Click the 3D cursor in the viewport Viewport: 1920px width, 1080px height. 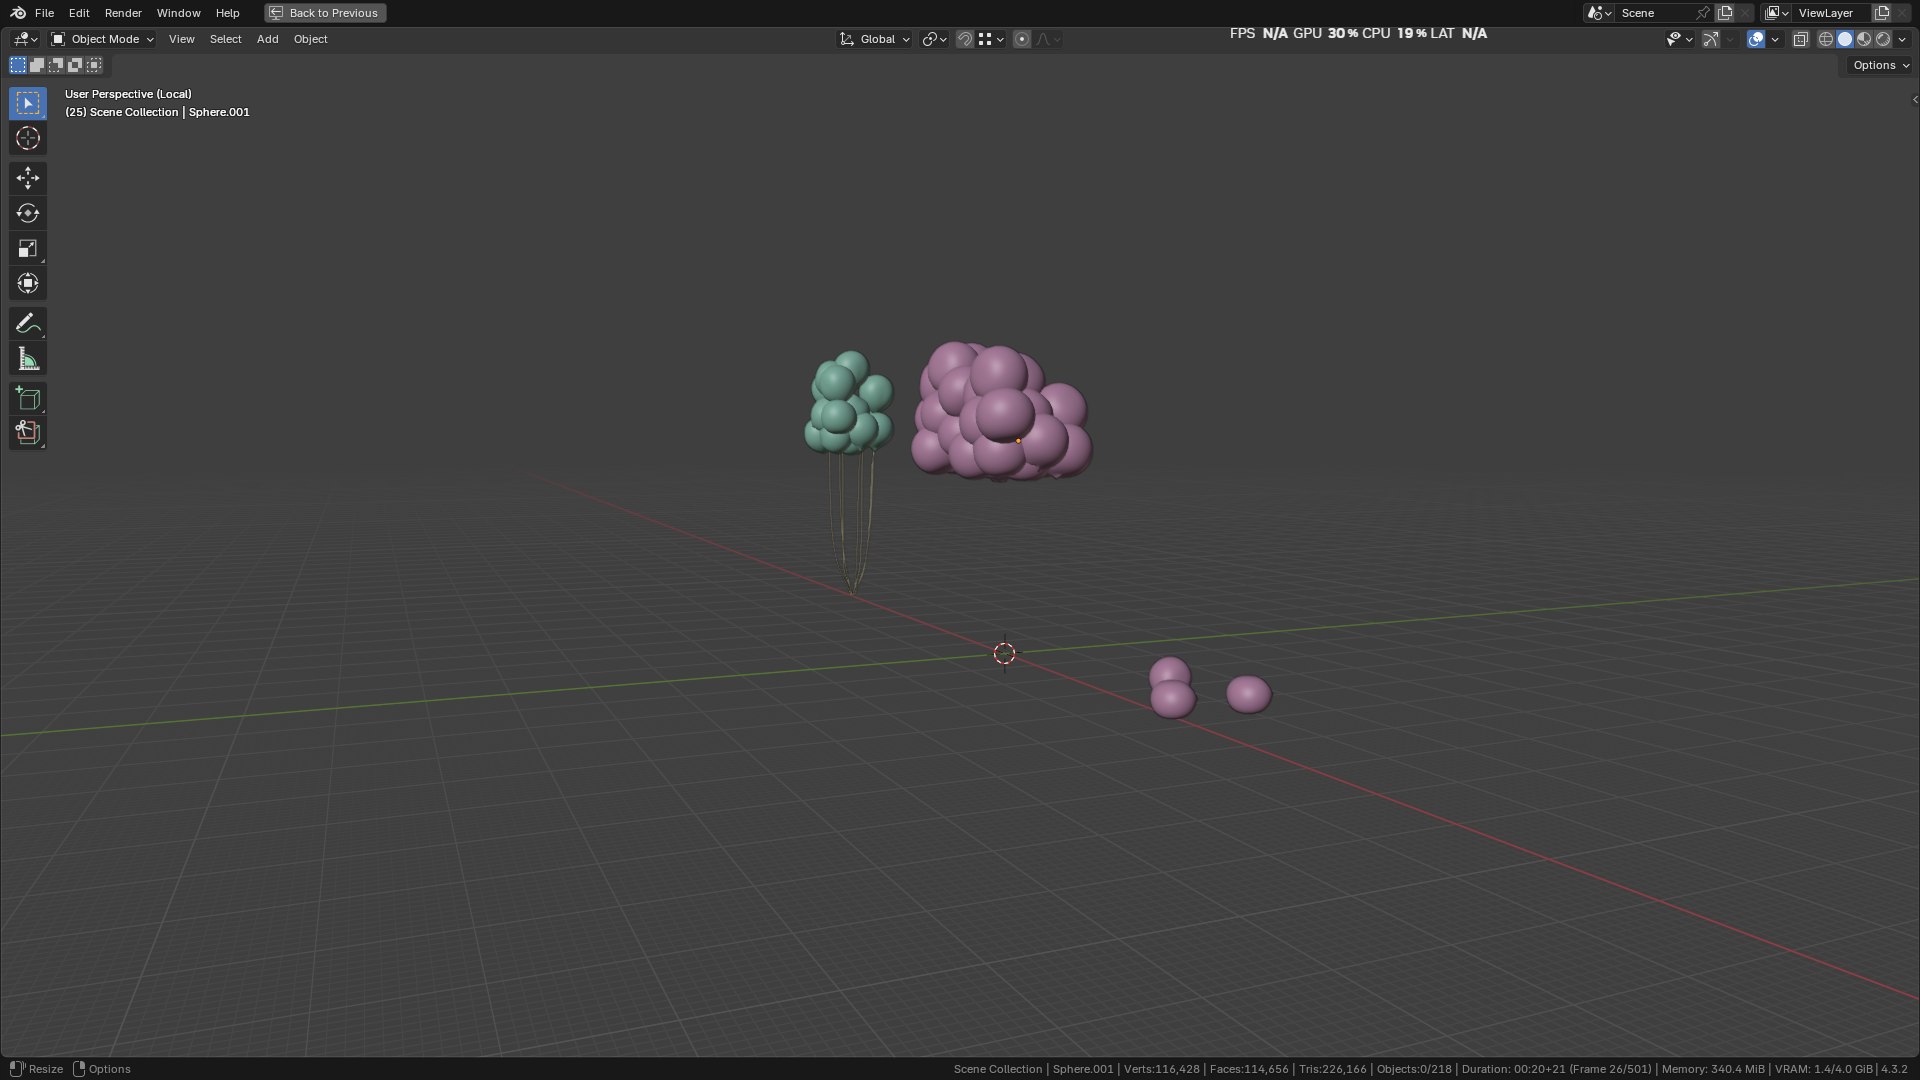pyautogui.click(x=1005, y=653)
